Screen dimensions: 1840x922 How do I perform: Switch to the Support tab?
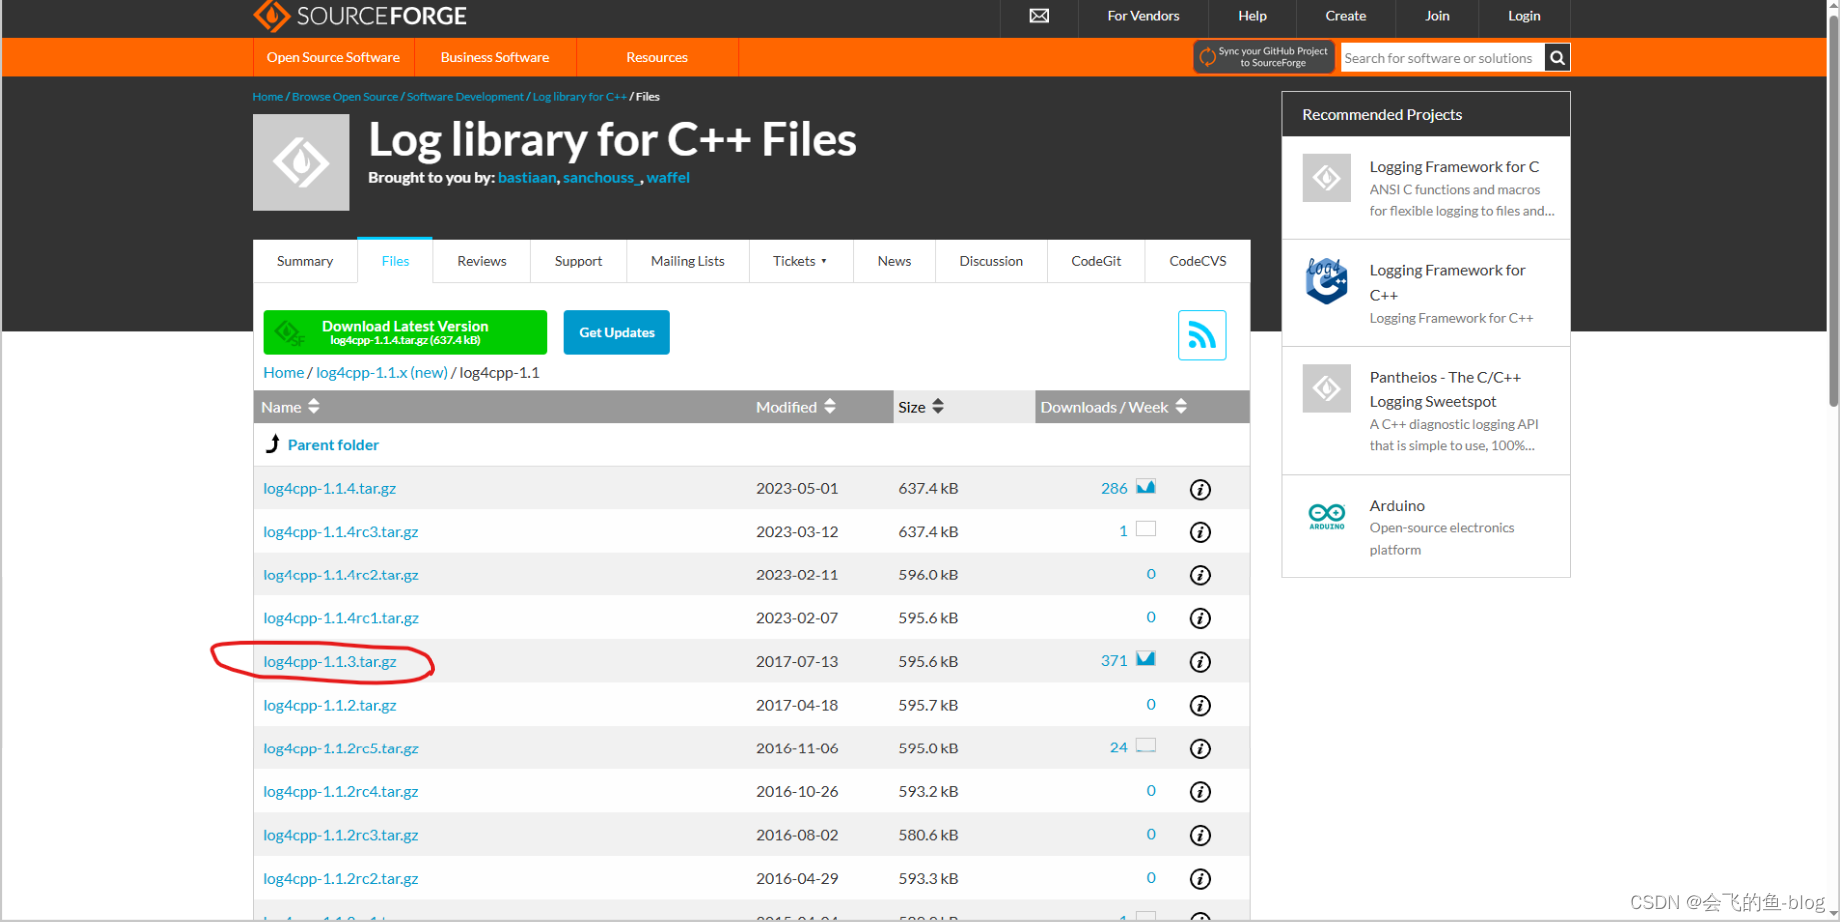point(579,261)
